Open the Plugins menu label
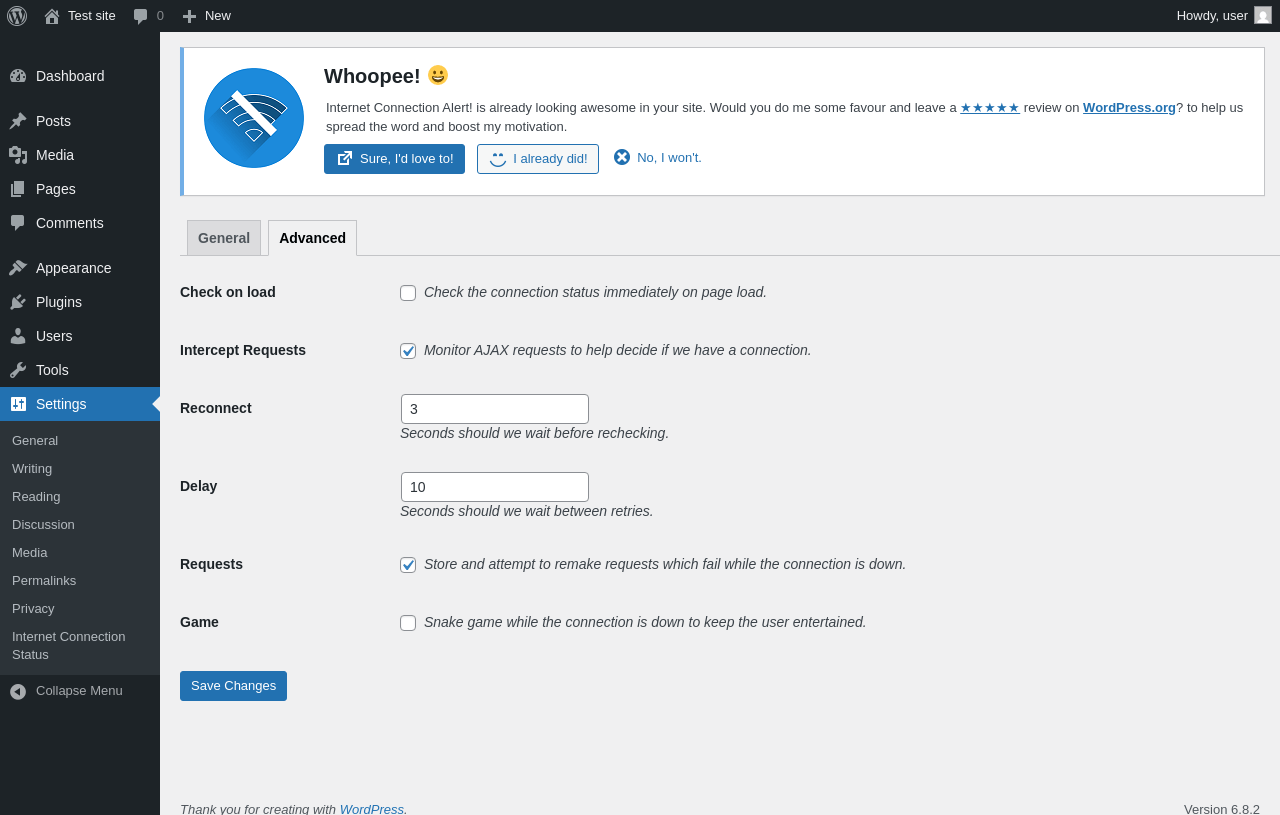The image size is (1280, 815). pyautogui.click(x=59, y=302)
